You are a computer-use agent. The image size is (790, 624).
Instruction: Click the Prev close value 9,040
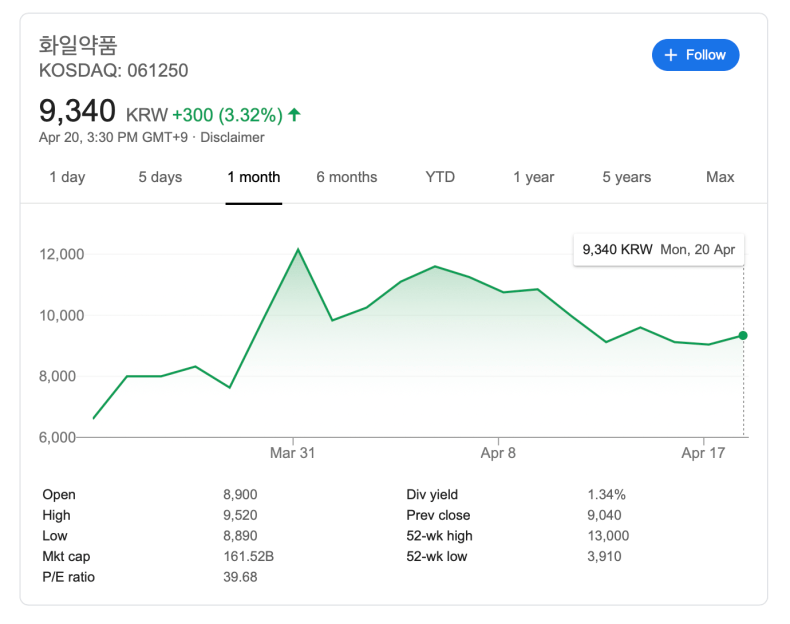[604, 515]
